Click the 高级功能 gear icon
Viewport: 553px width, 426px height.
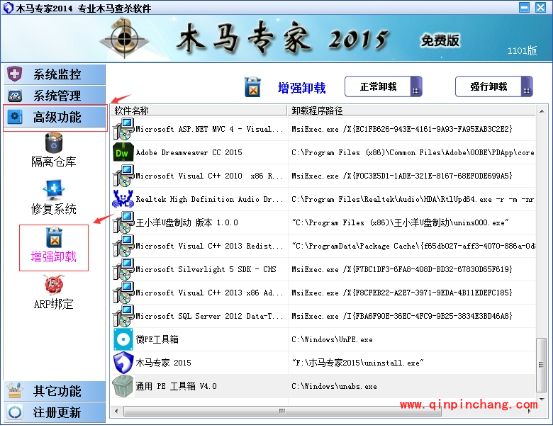point(14,117)
